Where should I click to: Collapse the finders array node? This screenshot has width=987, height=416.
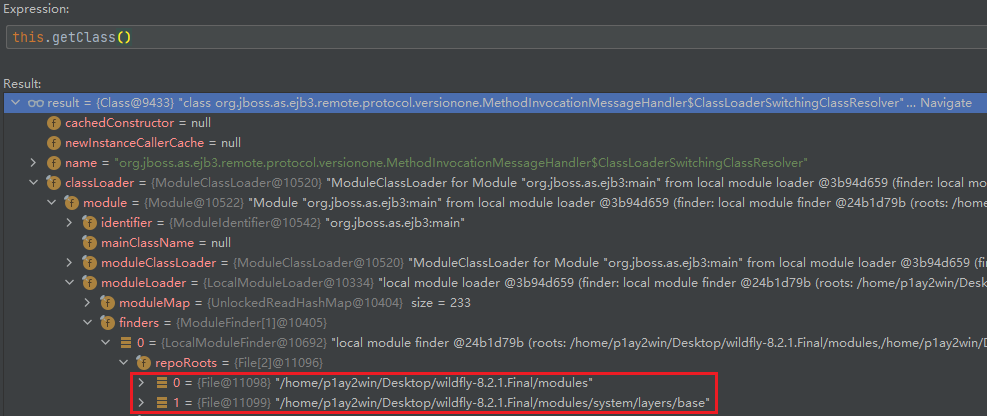87,323
